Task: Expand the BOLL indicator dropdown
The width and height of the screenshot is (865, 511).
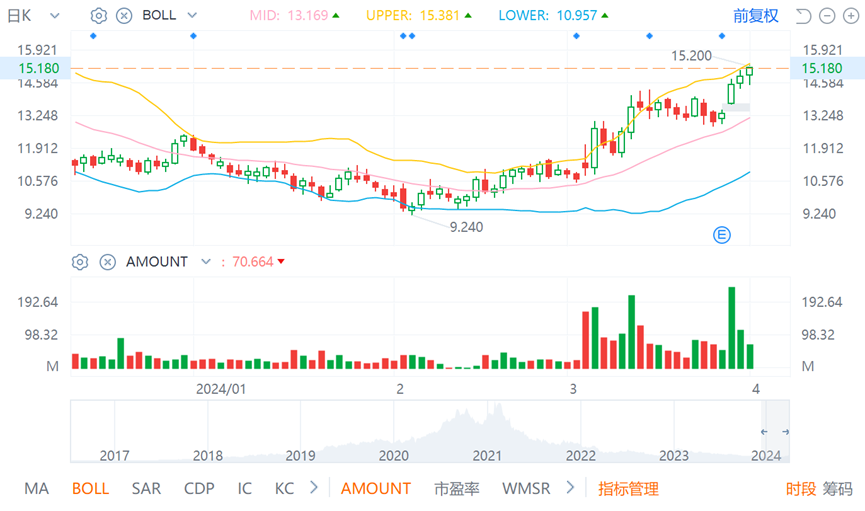Action: coord(192,15)
